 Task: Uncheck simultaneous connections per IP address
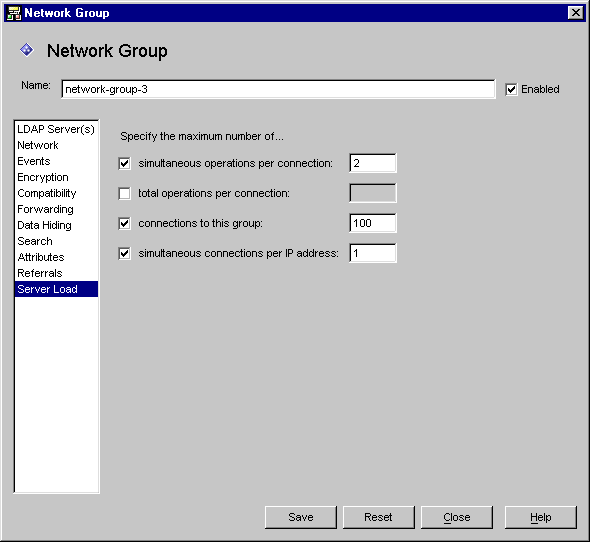click(x=125, y=254)
